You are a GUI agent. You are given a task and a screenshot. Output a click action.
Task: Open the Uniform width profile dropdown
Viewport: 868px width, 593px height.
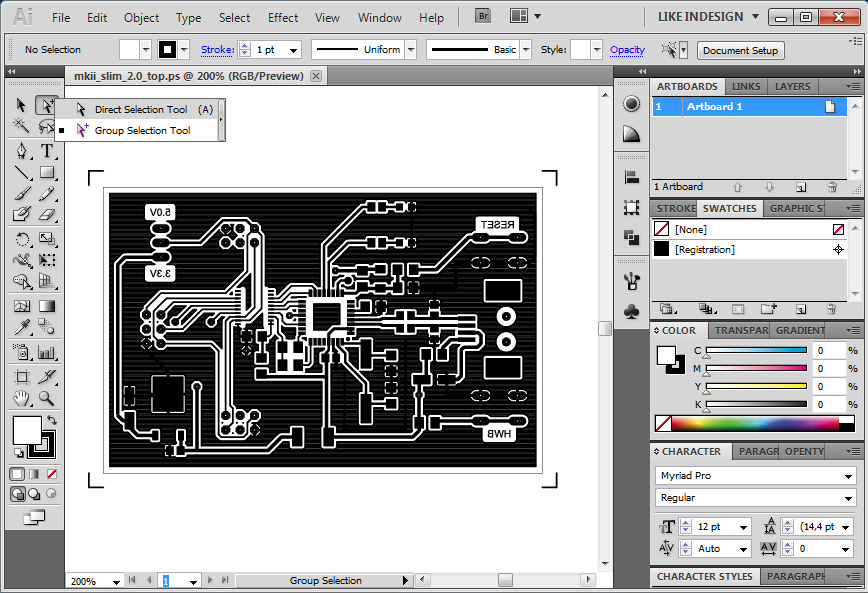(411, 50)
